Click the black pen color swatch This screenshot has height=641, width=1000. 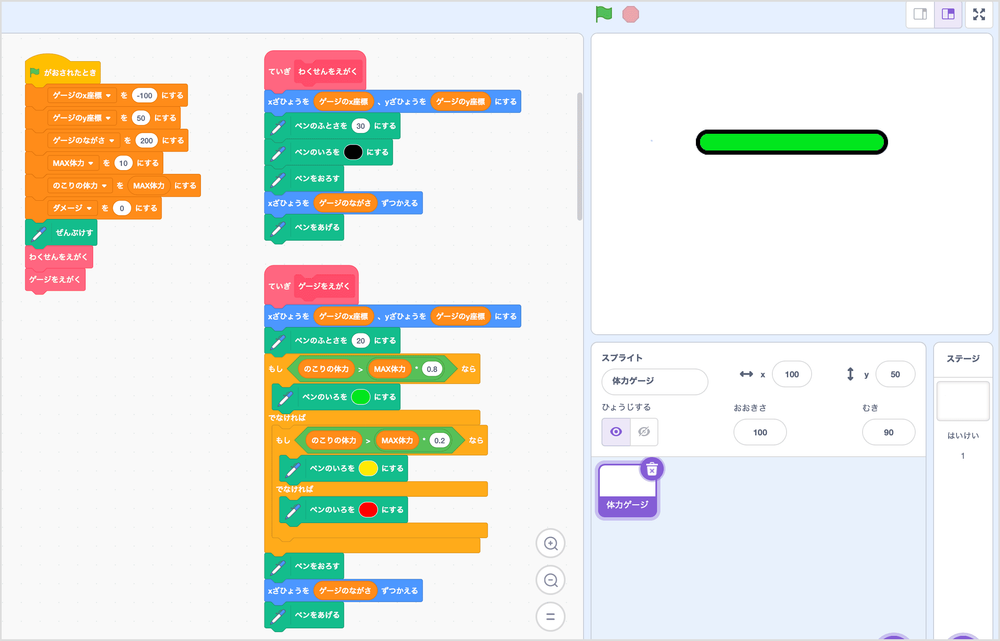353,152
